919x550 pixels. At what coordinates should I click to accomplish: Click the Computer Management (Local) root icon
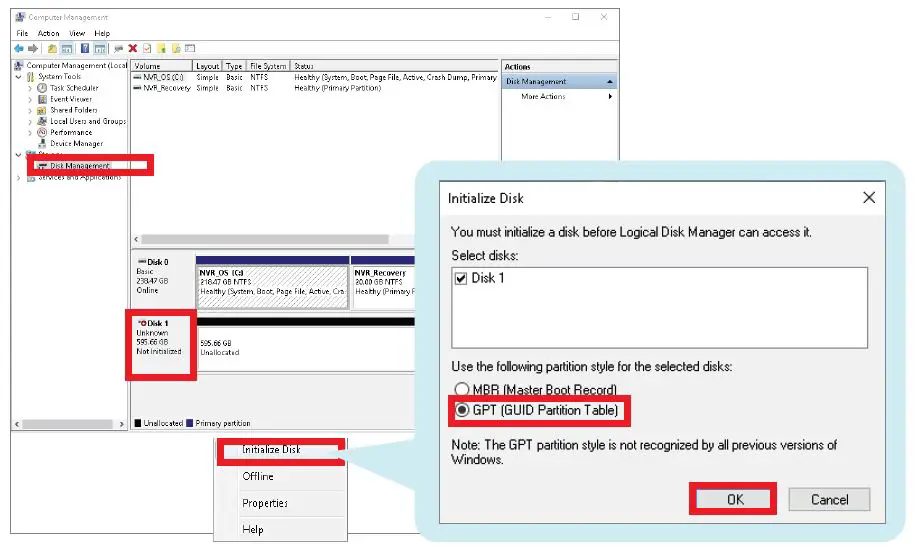click(x=19, y=66)
